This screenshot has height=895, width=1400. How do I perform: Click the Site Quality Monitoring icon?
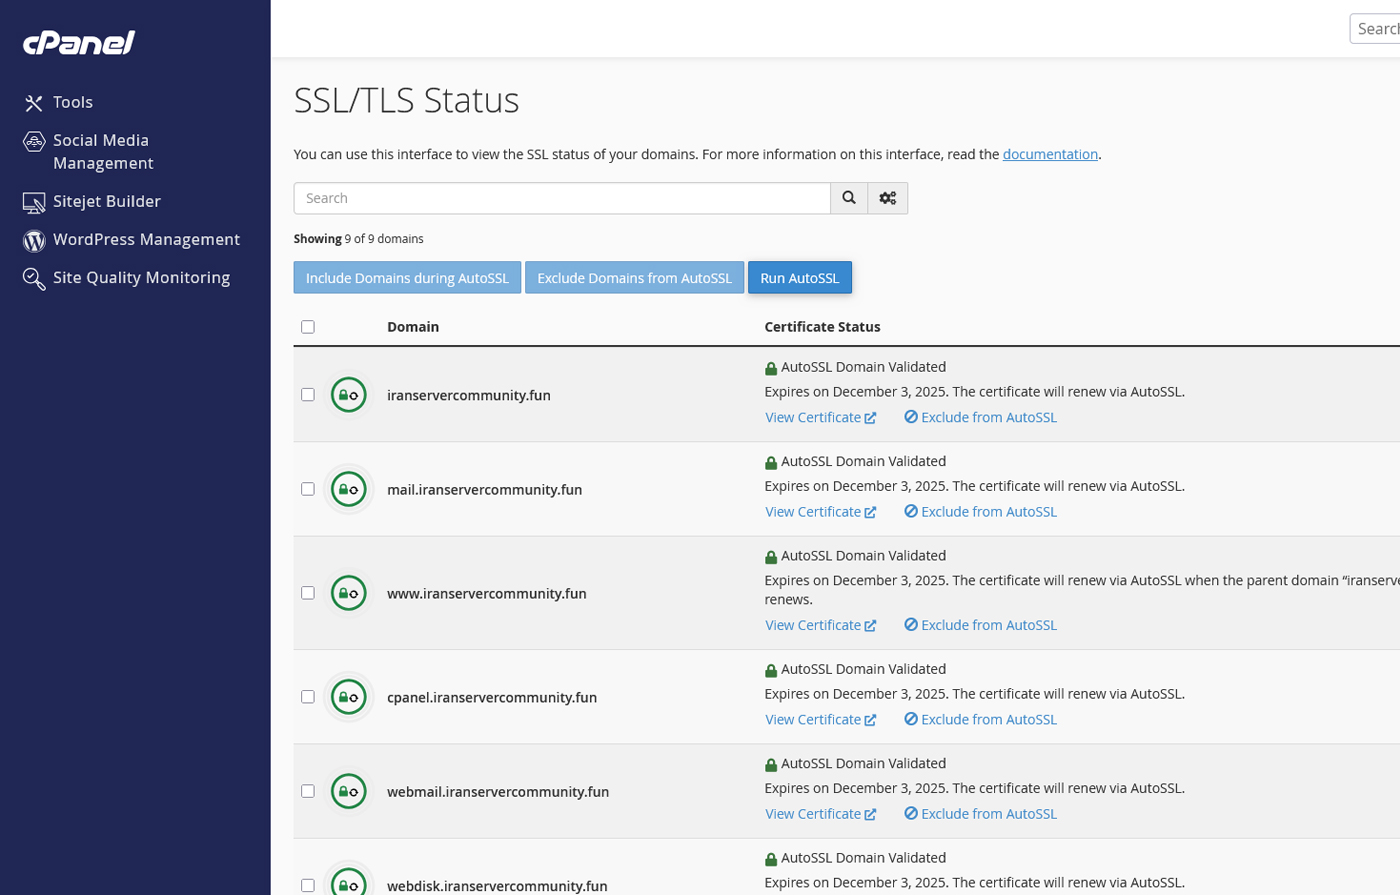click(x=34, y=278)
